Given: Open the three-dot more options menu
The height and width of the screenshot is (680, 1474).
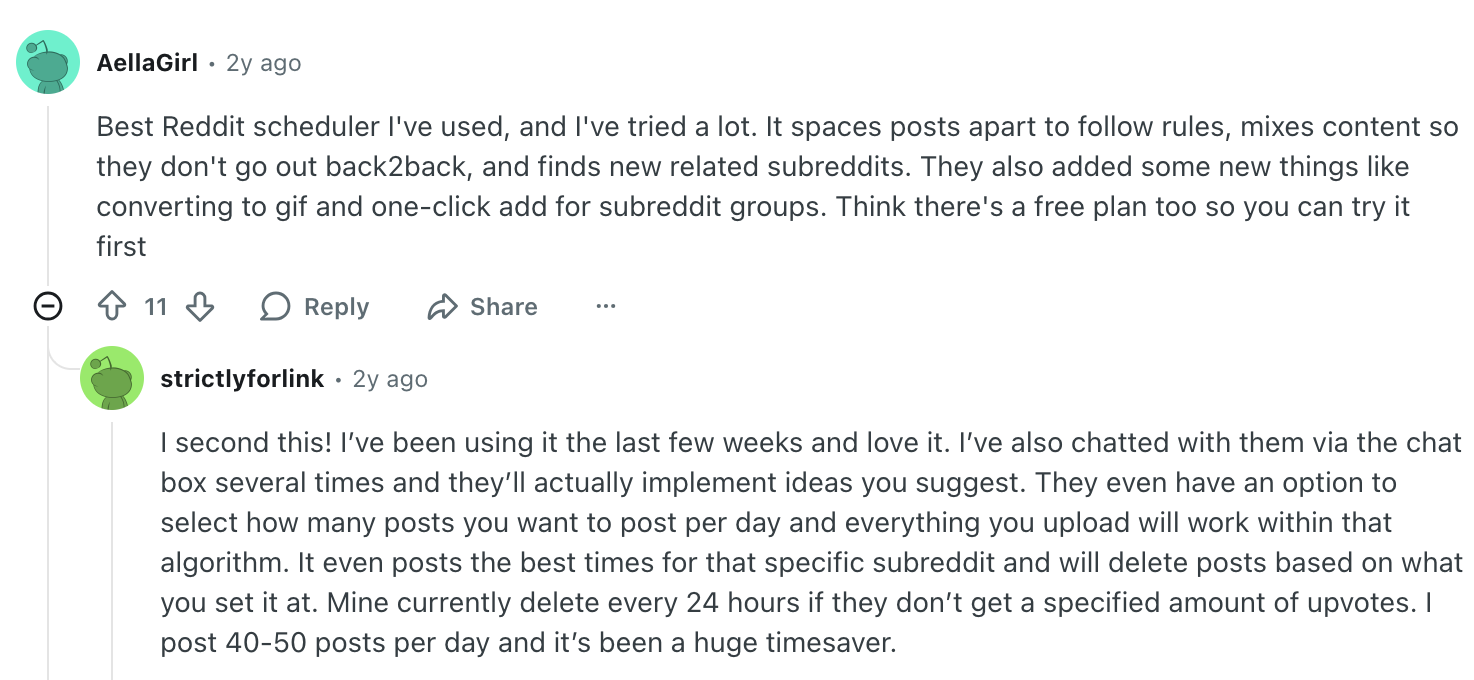Looking at the screenshot, I should [605, 306].
